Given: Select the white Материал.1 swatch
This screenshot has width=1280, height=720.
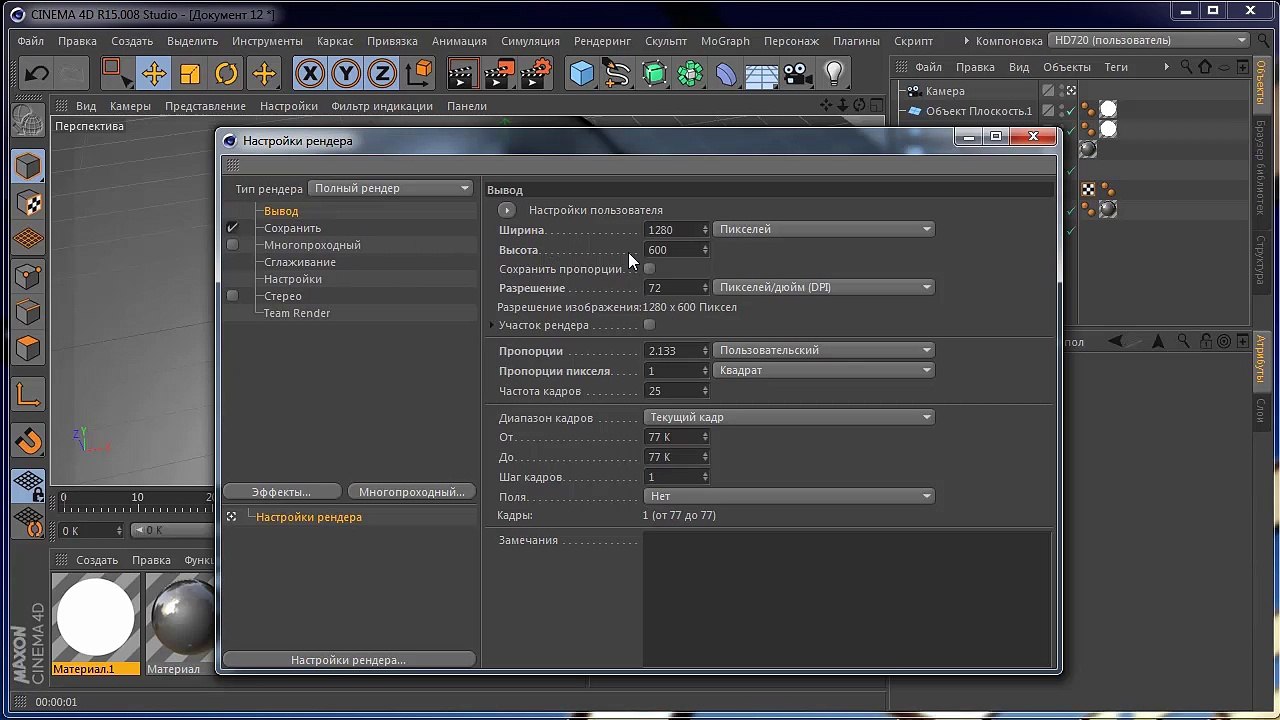Looking at the screenshot, I should click(x=96, y=617).
